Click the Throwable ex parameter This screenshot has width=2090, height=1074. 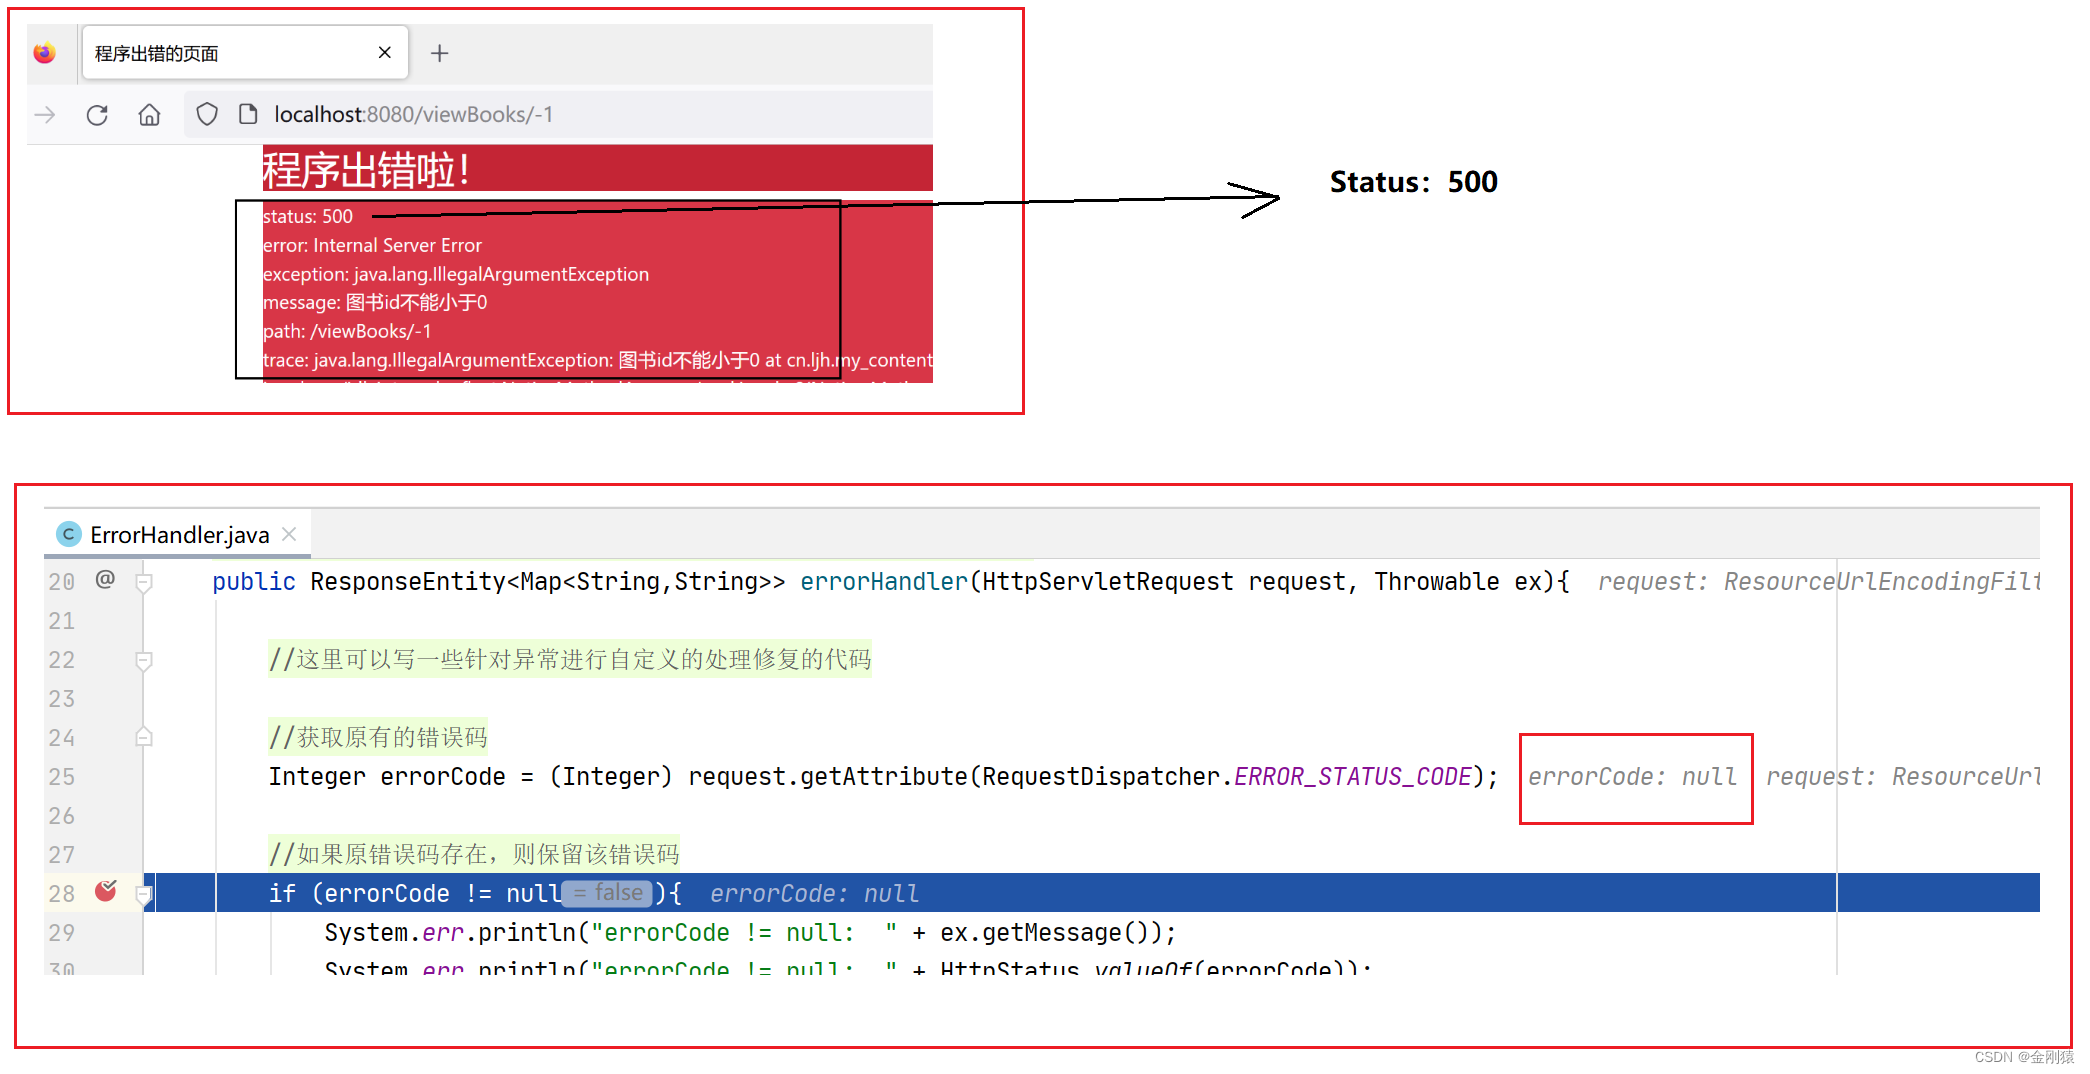[1457, 582]
